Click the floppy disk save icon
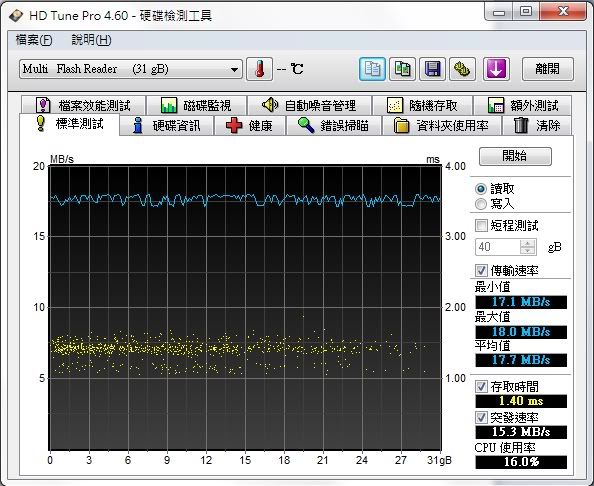Image resolution: width=594 pixels, height=486 pixels. tap(432, 69)
